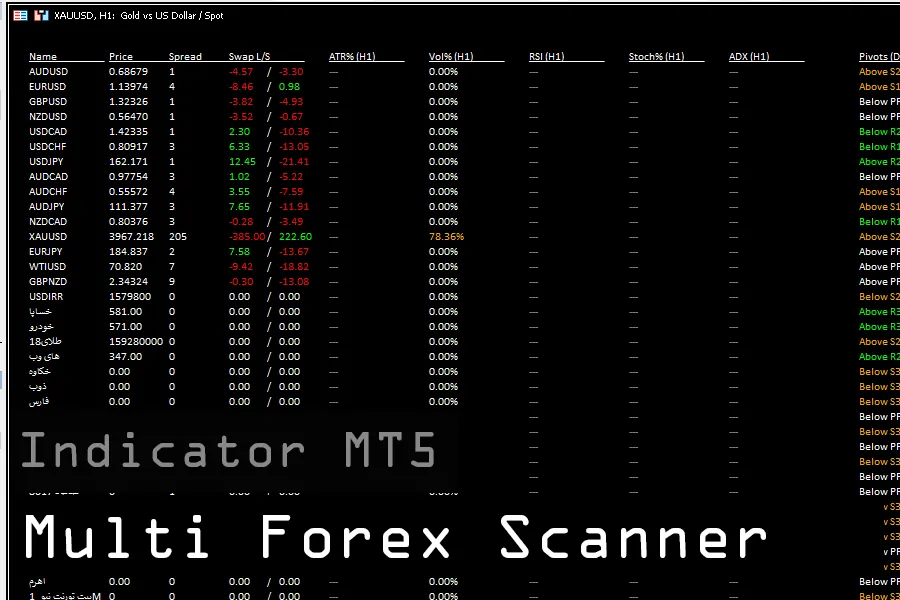Click the USDJPY short swap -21.41
The image size is (900, 600).
(x=294, y=161)
